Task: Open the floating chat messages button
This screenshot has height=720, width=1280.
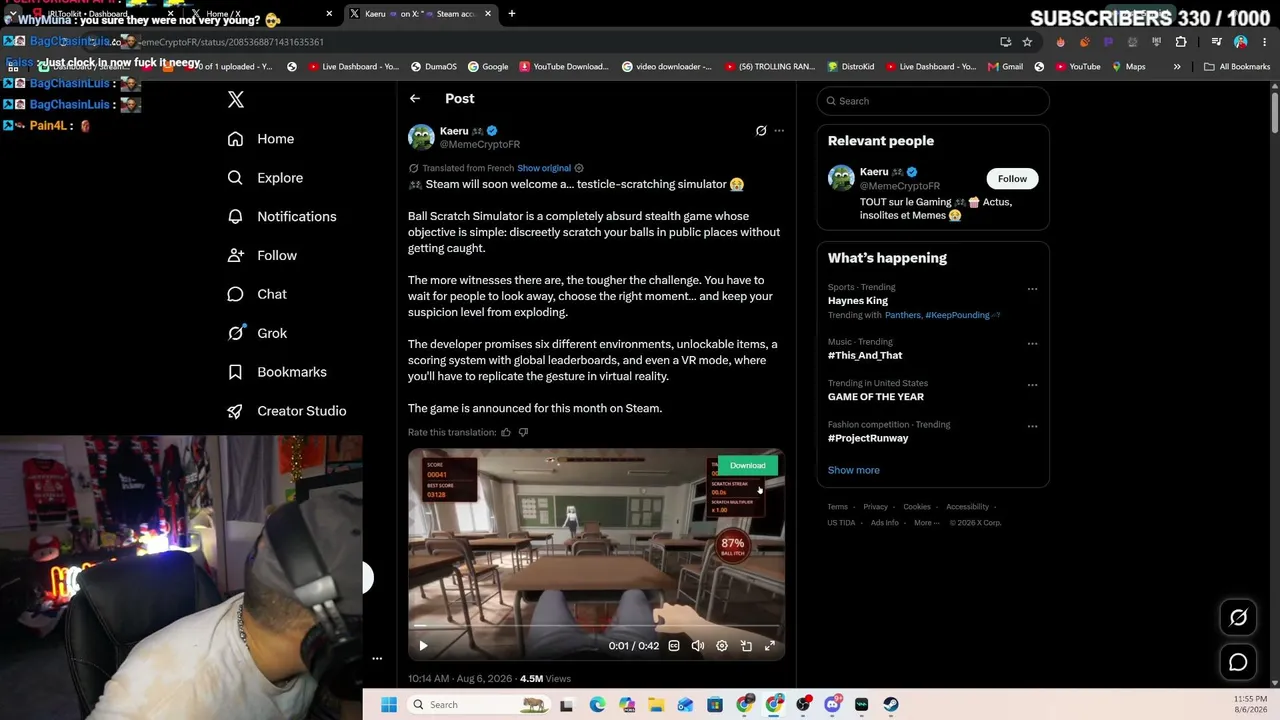Action: pyautogui.click(x=1238, y=662)
